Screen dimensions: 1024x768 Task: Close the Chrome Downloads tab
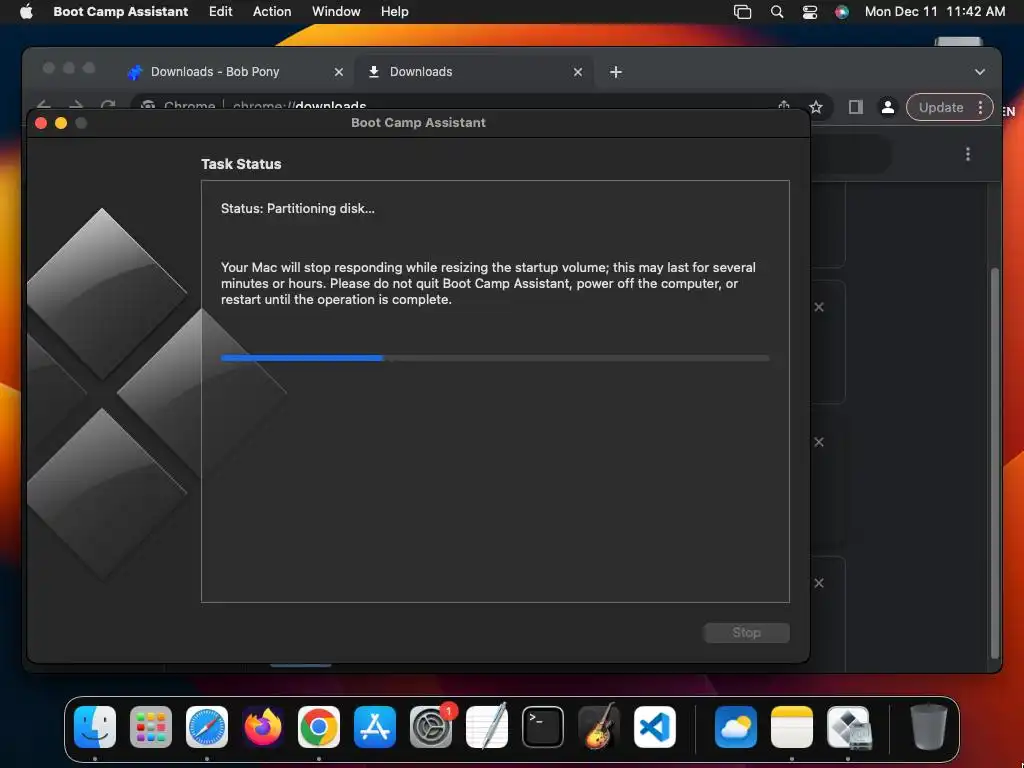[x=578, y=72]
